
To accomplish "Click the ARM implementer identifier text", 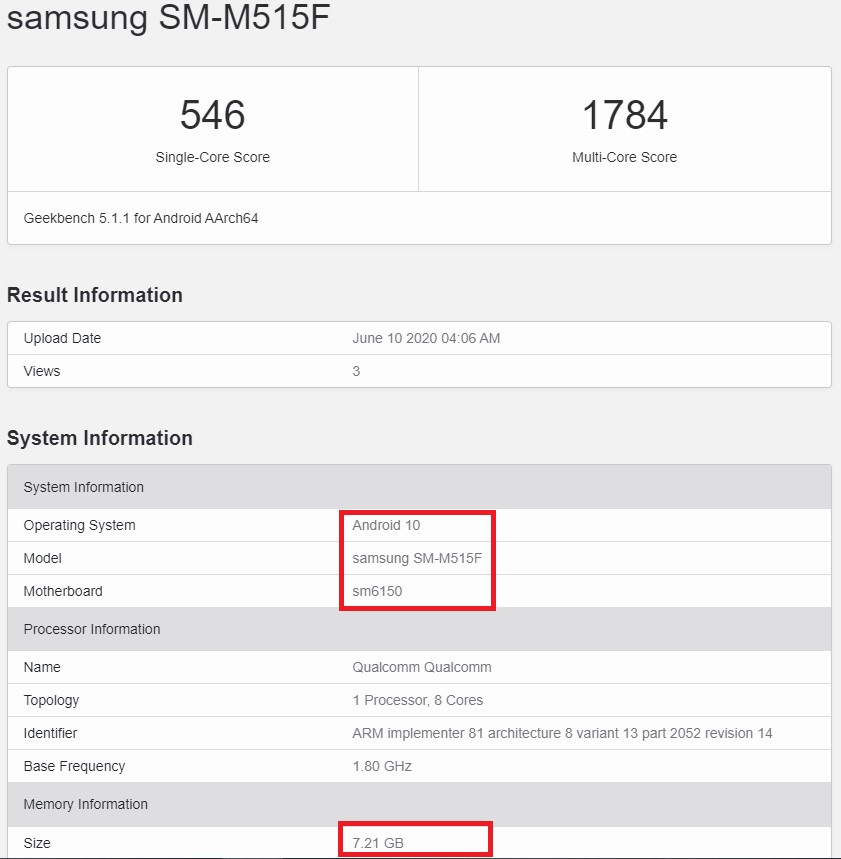I will click(562, 733).
